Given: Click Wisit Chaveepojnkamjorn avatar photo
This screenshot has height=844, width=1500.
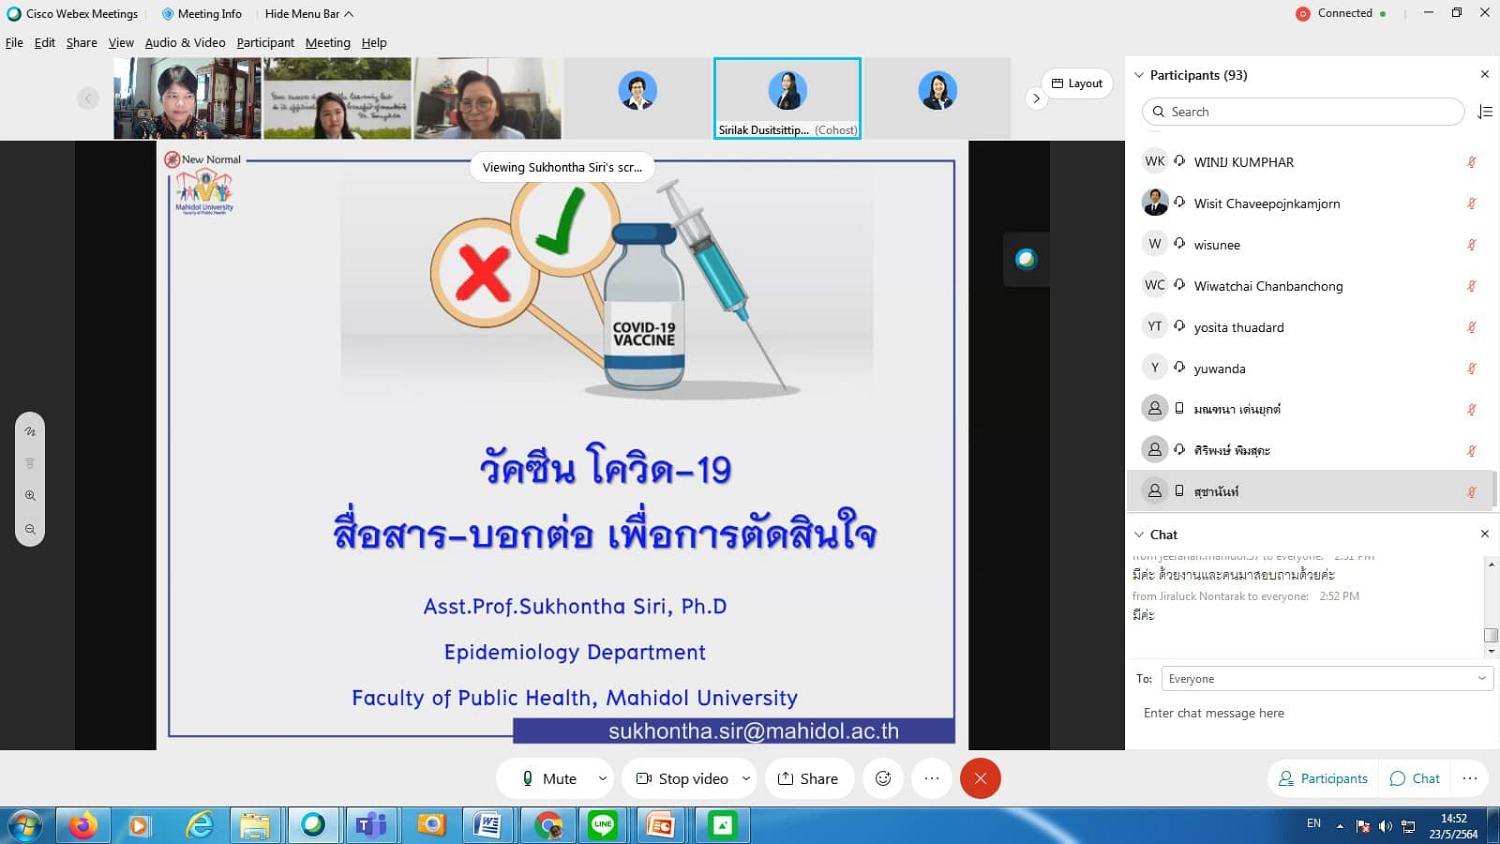Looking at the screenshot, I should coord(1155,203).
